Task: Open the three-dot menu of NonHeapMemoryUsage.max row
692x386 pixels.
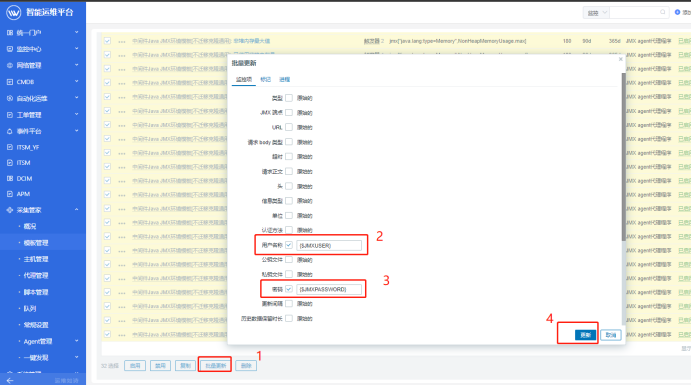Action: [122, 41]
